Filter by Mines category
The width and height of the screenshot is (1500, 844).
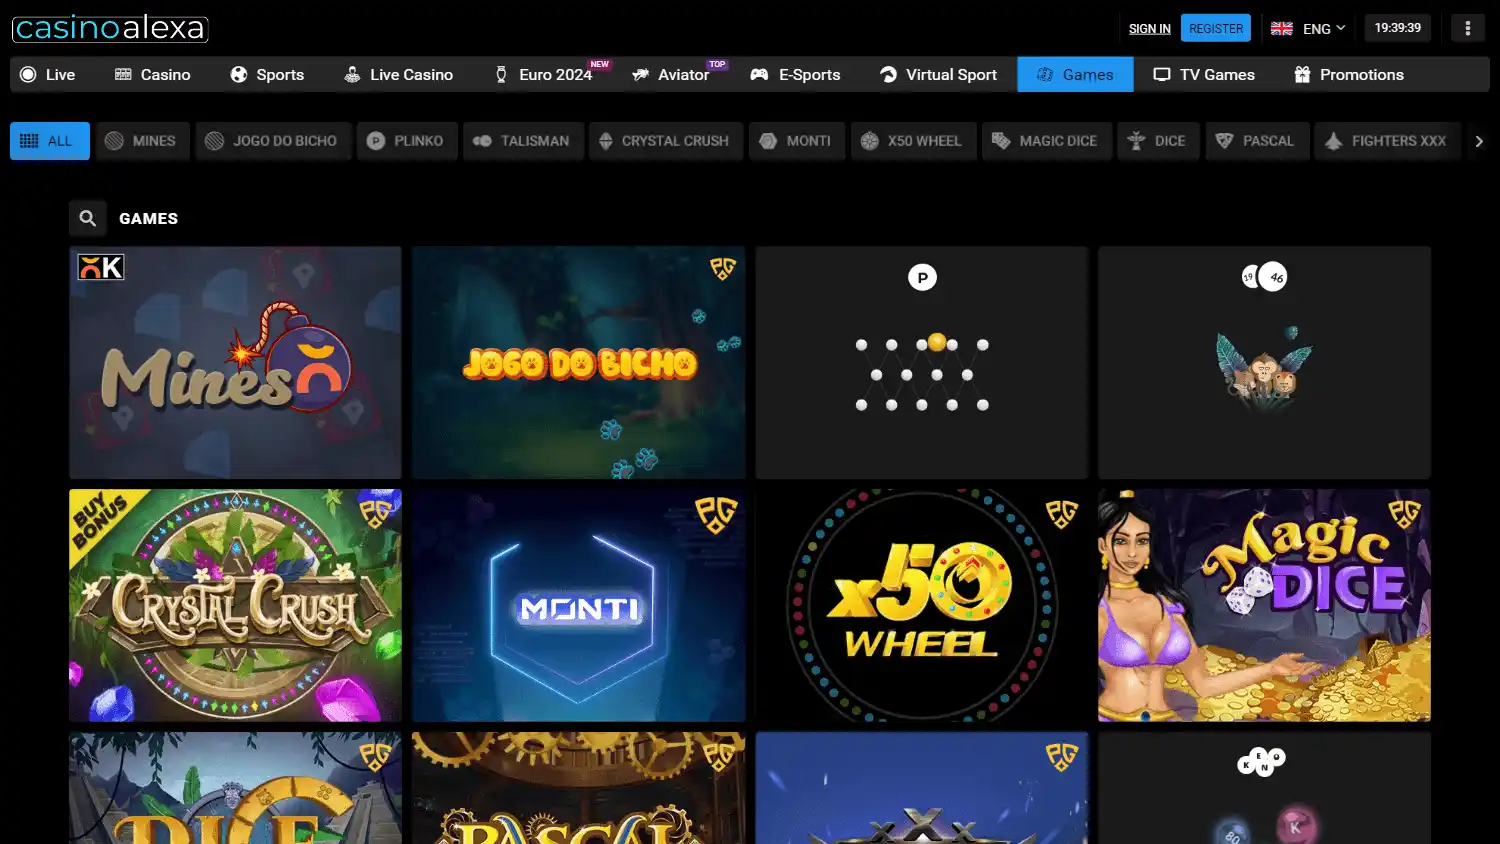pyautogui.click(x=141, y=141)
